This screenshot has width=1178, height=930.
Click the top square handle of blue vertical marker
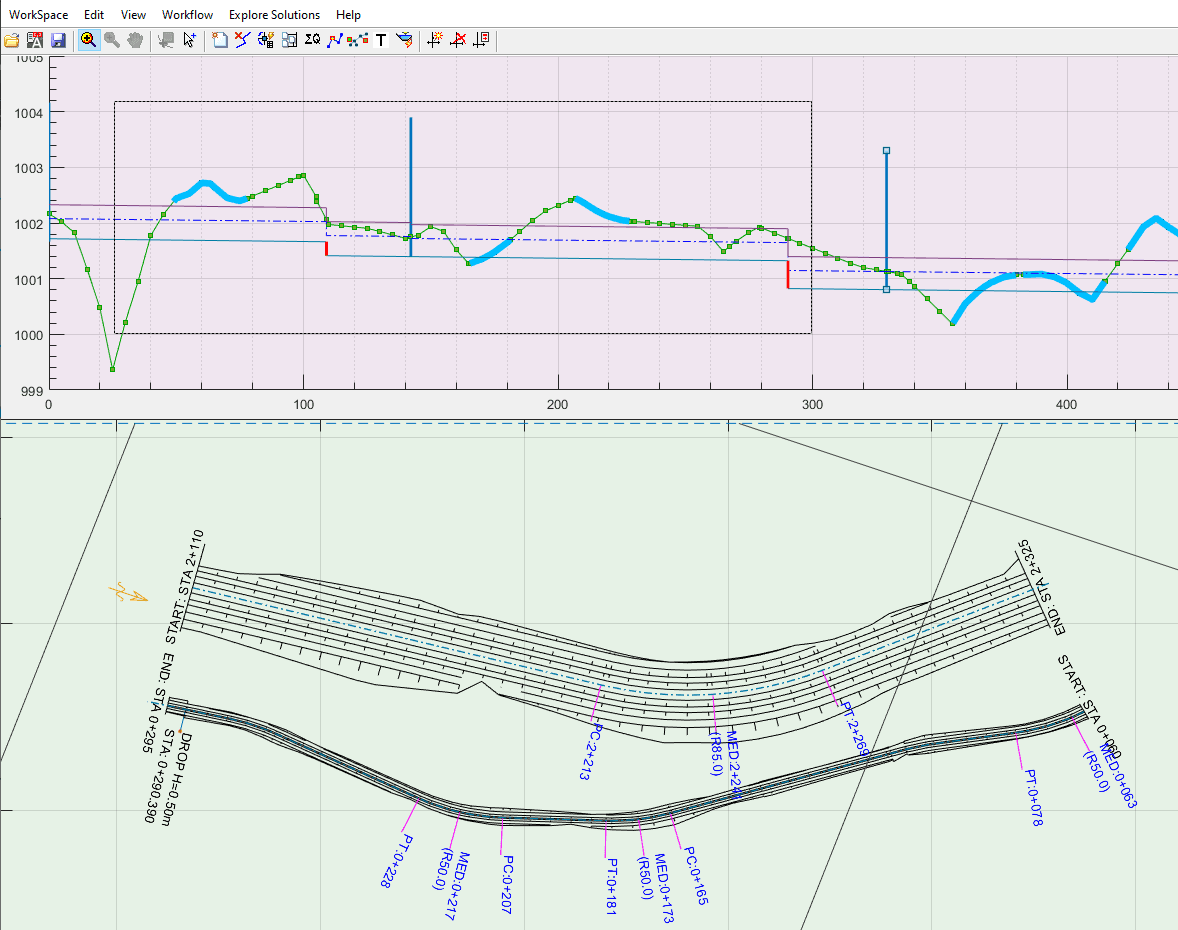tap(886, 151)
